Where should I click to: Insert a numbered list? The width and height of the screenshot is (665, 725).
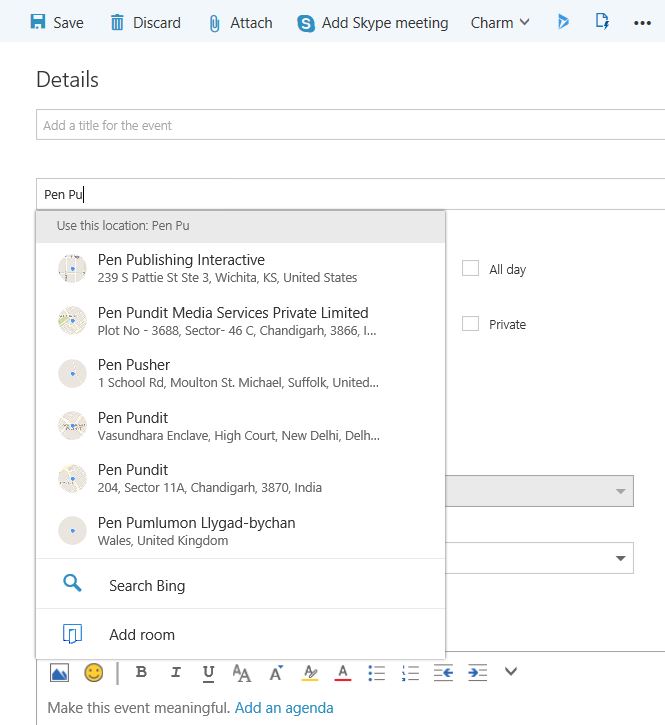point(410,673)
